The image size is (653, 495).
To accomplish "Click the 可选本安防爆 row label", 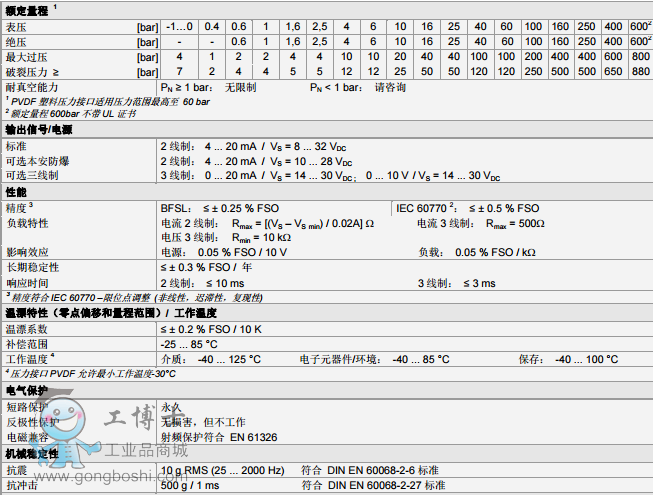I will pyautogui.click(x=37, y=161).
